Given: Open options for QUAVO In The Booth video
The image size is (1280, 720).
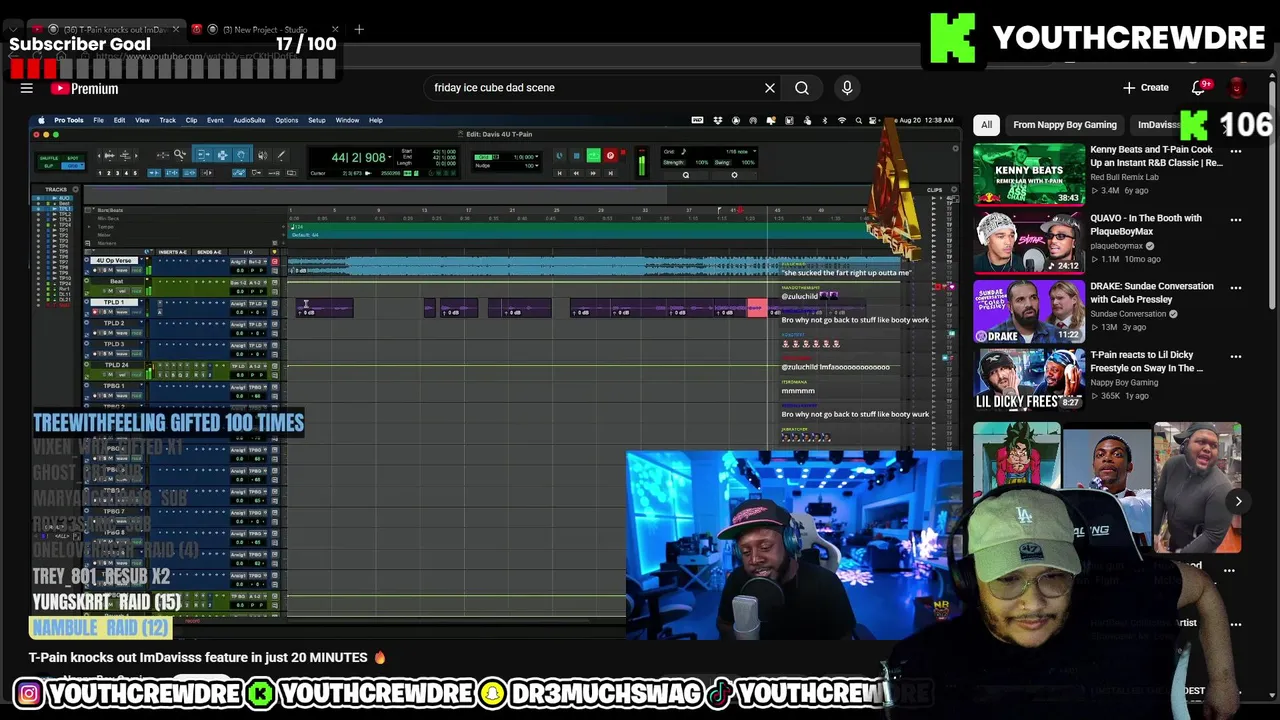Looking at the screenshot, I should 1236,219.
